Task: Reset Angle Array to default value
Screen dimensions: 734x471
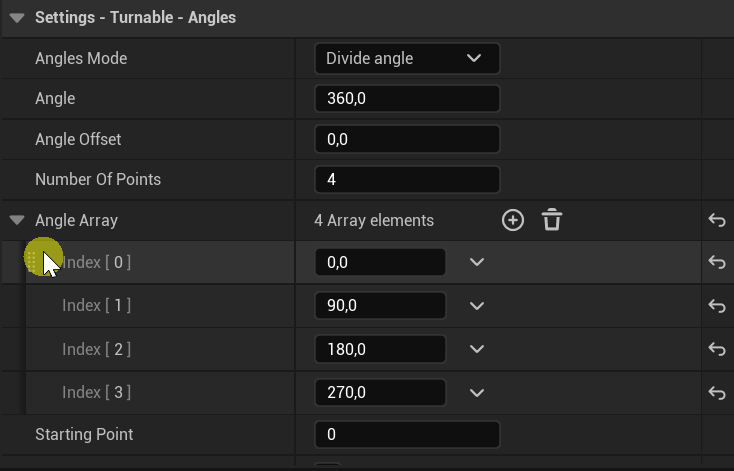Action: pyautogui.click(x=716, y=220)
